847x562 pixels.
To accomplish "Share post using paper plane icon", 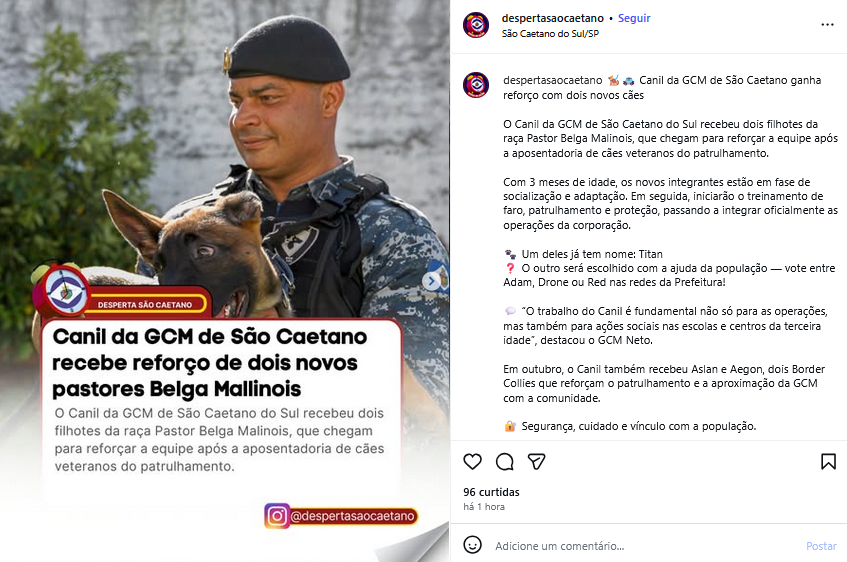I will point(536,461).
